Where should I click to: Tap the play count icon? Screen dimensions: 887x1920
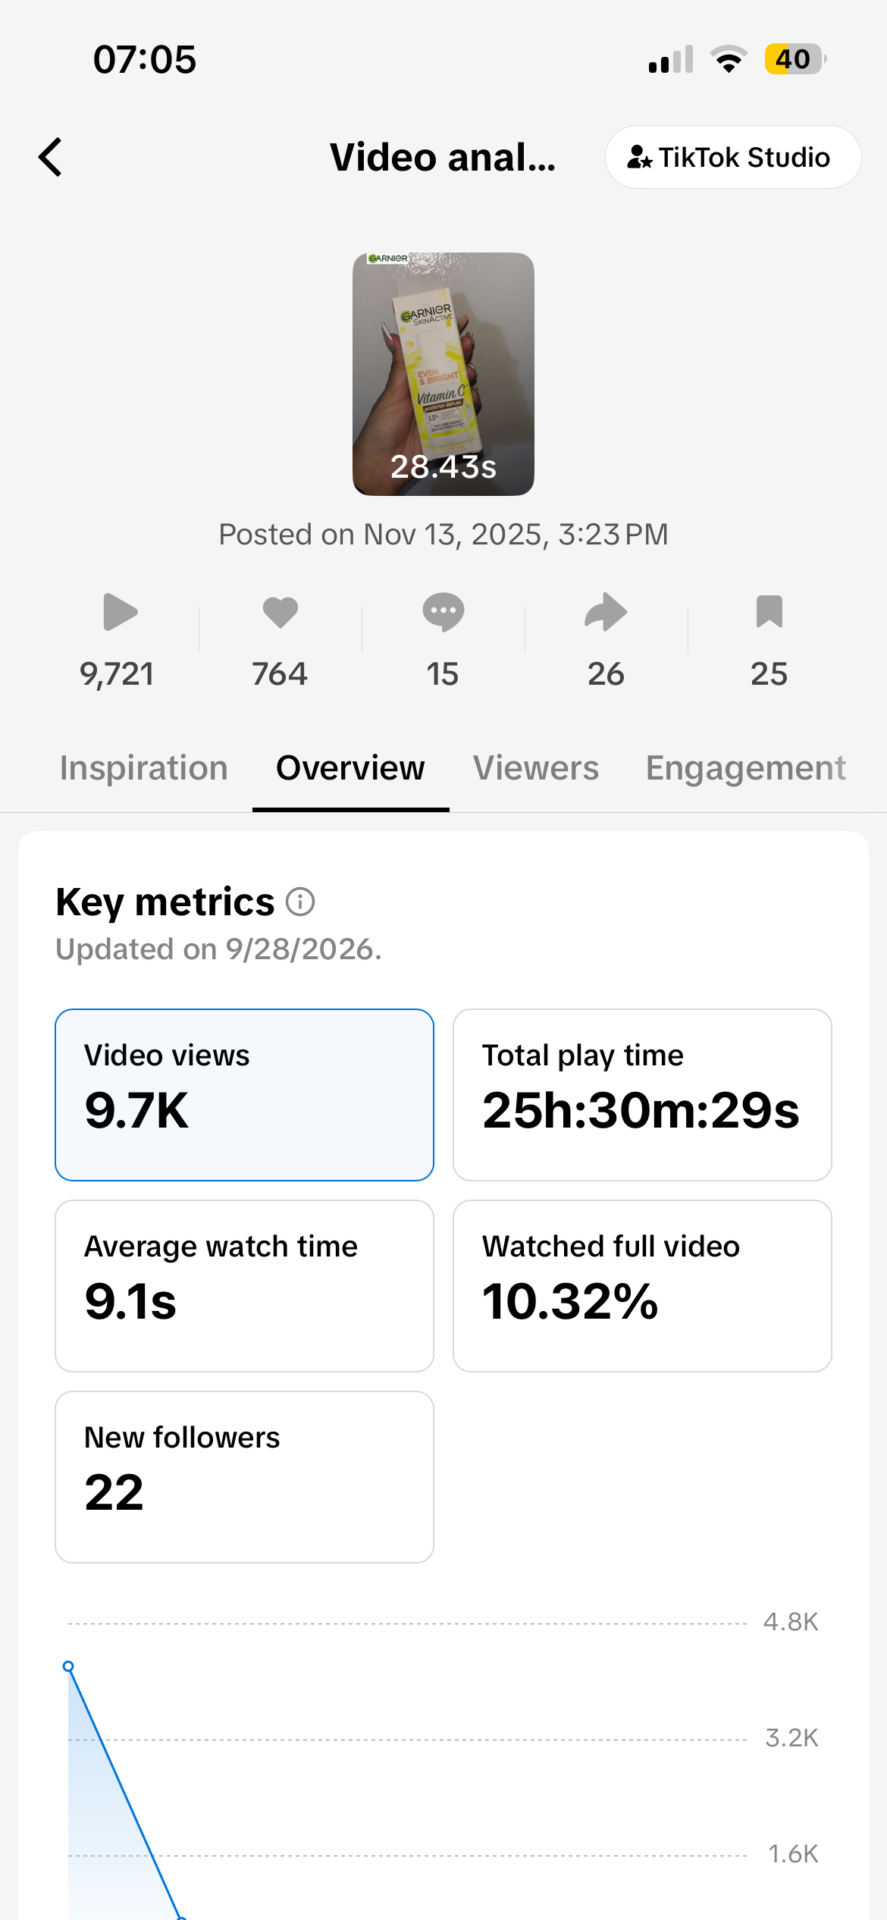pyautogui.click(x=119, y=612)
